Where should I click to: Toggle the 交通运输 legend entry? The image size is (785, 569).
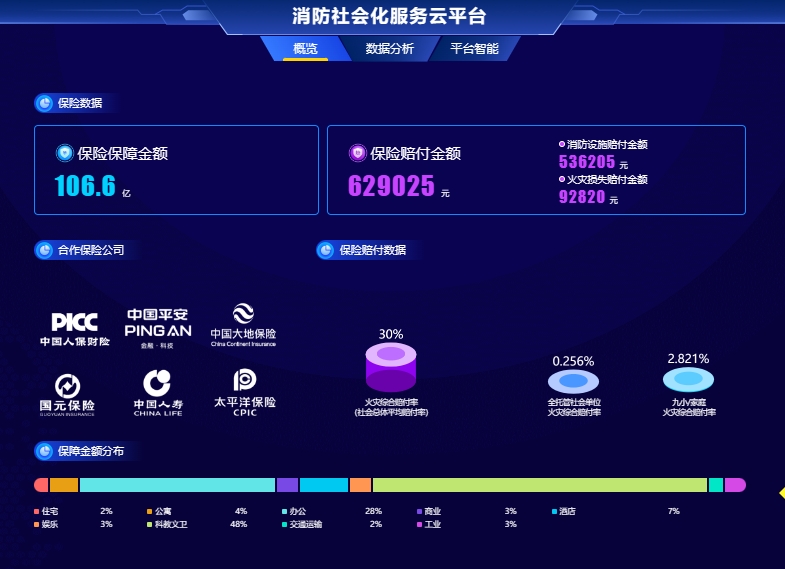(x=303, y=524)
